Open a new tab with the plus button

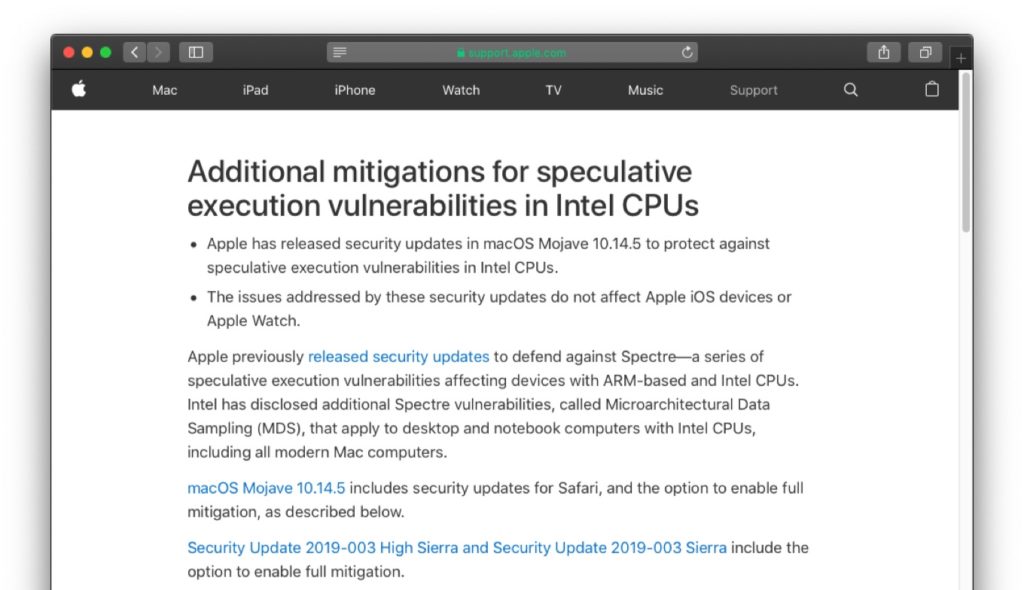pyautogui.click(x=960, y=58)
